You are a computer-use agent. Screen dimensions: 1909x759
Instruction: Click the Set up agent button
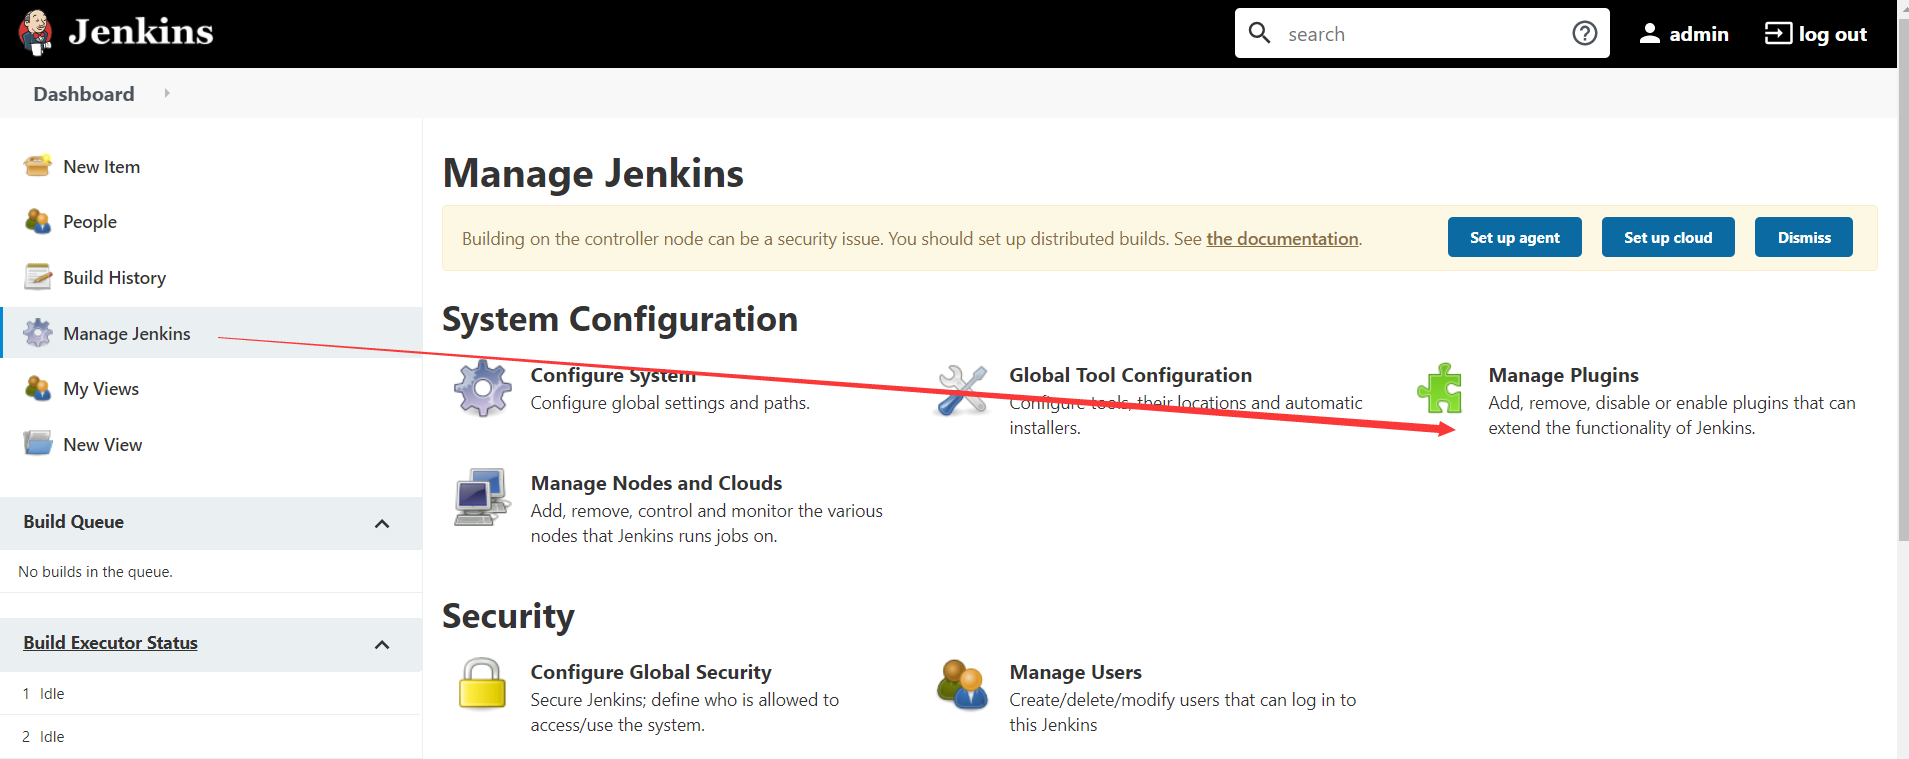pos(1514,237)
